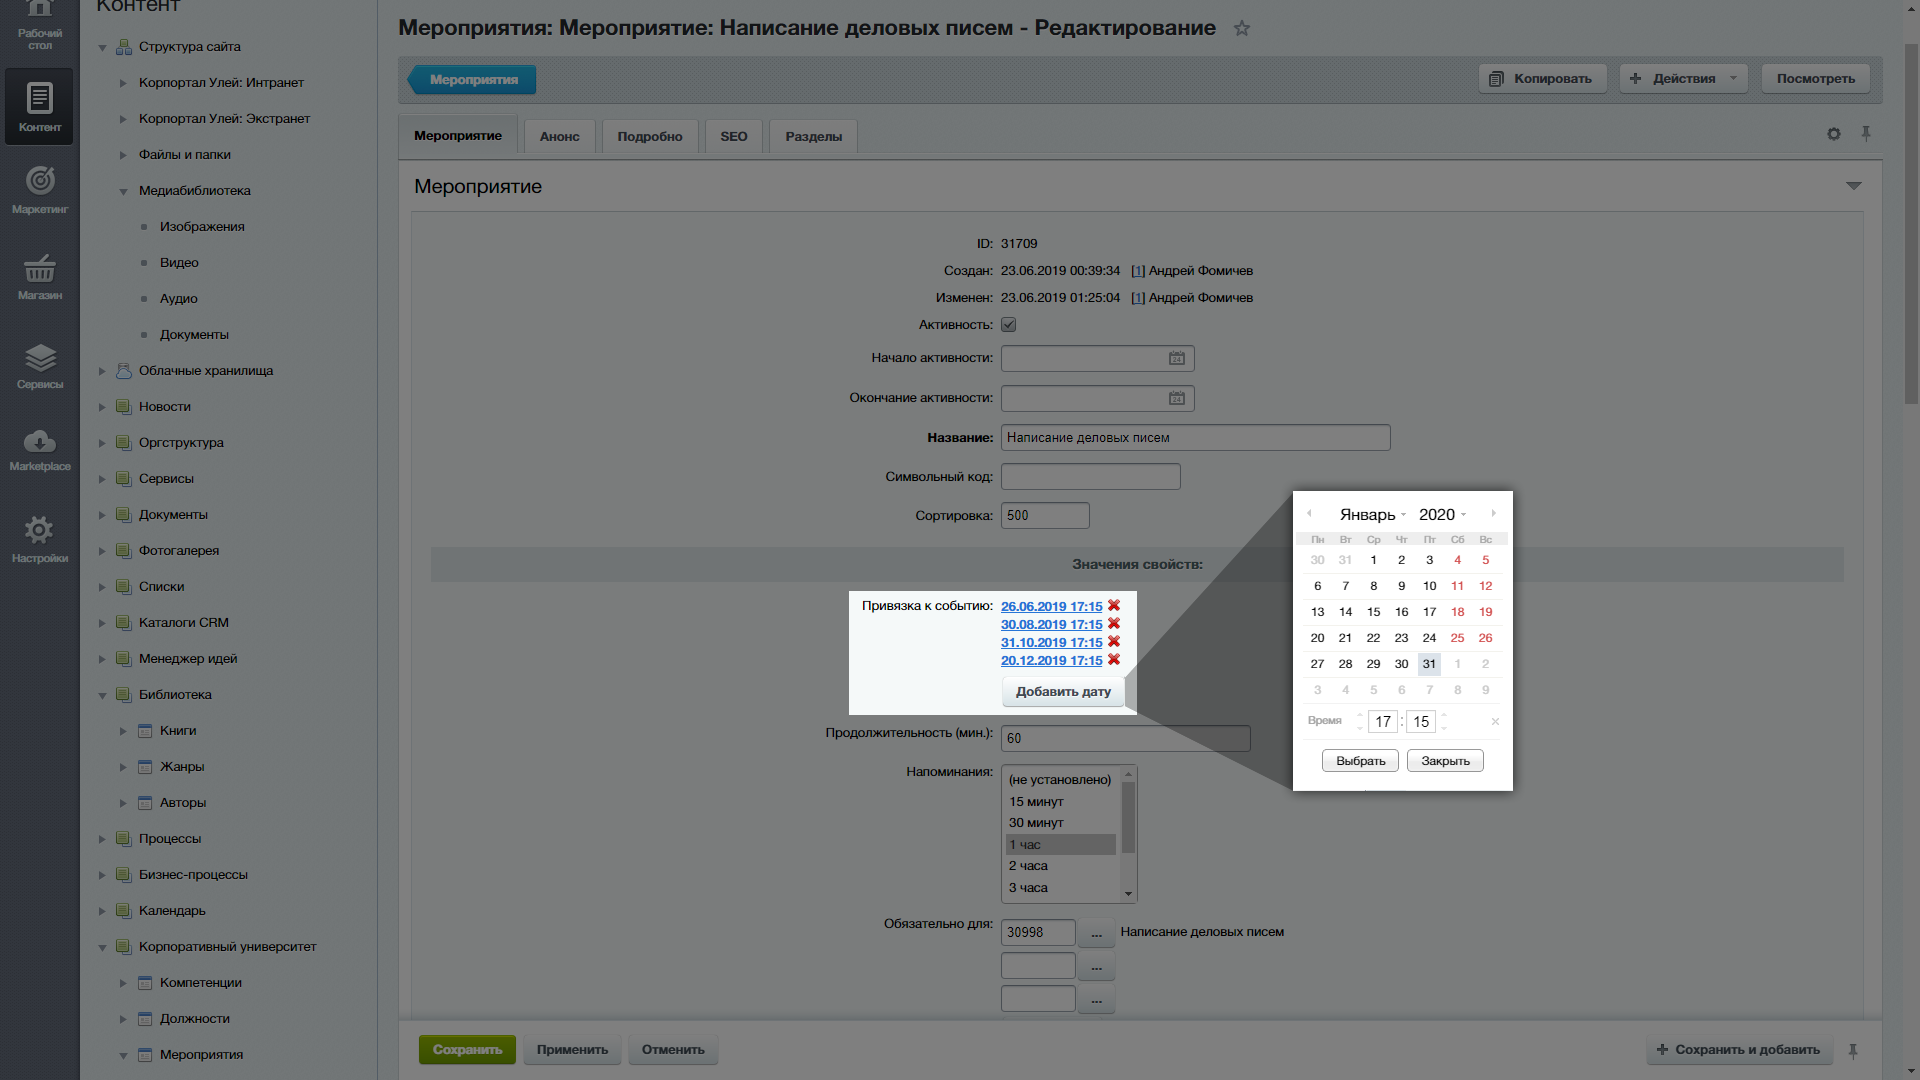
Task: Expand the Книги tree node
Action: 123,731
